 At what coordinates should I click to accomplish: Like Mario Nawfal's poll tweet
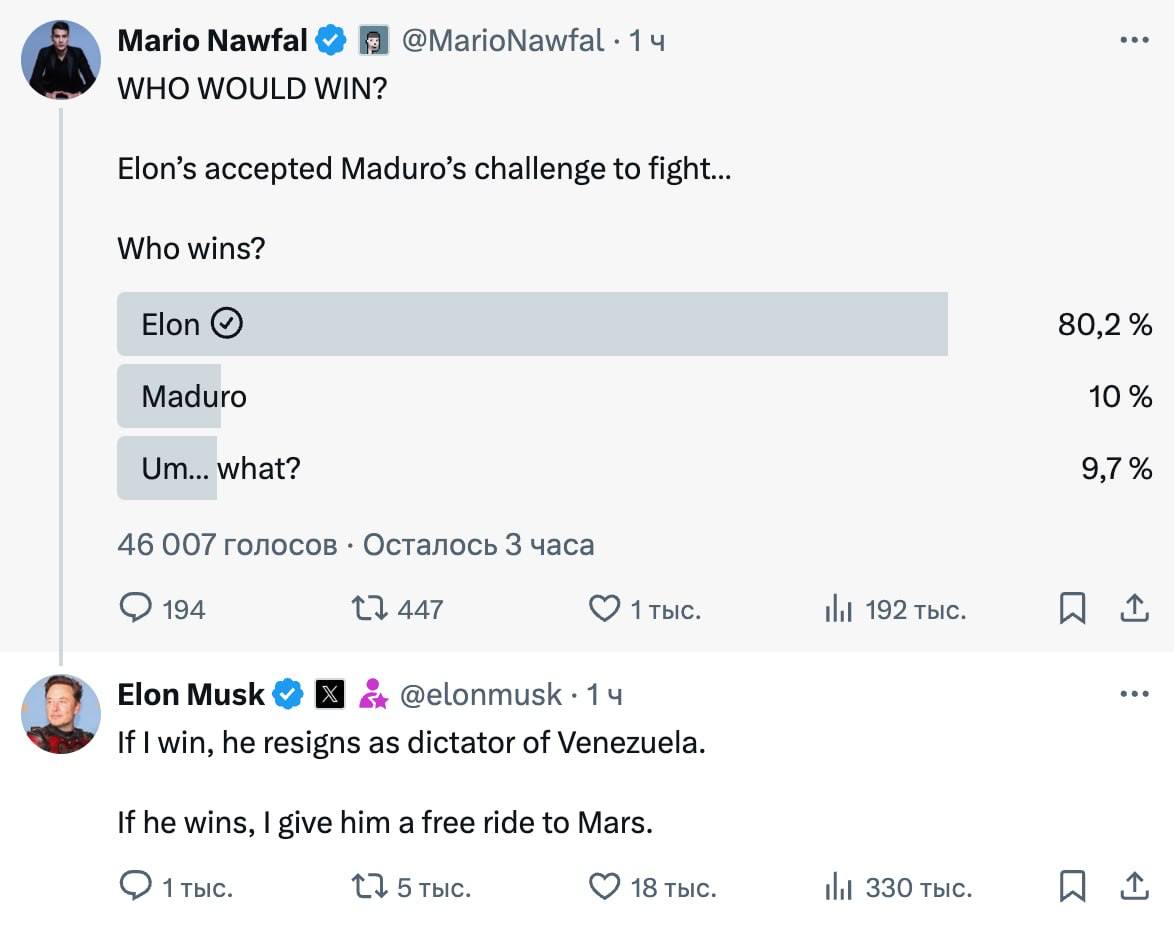(604, 608)
